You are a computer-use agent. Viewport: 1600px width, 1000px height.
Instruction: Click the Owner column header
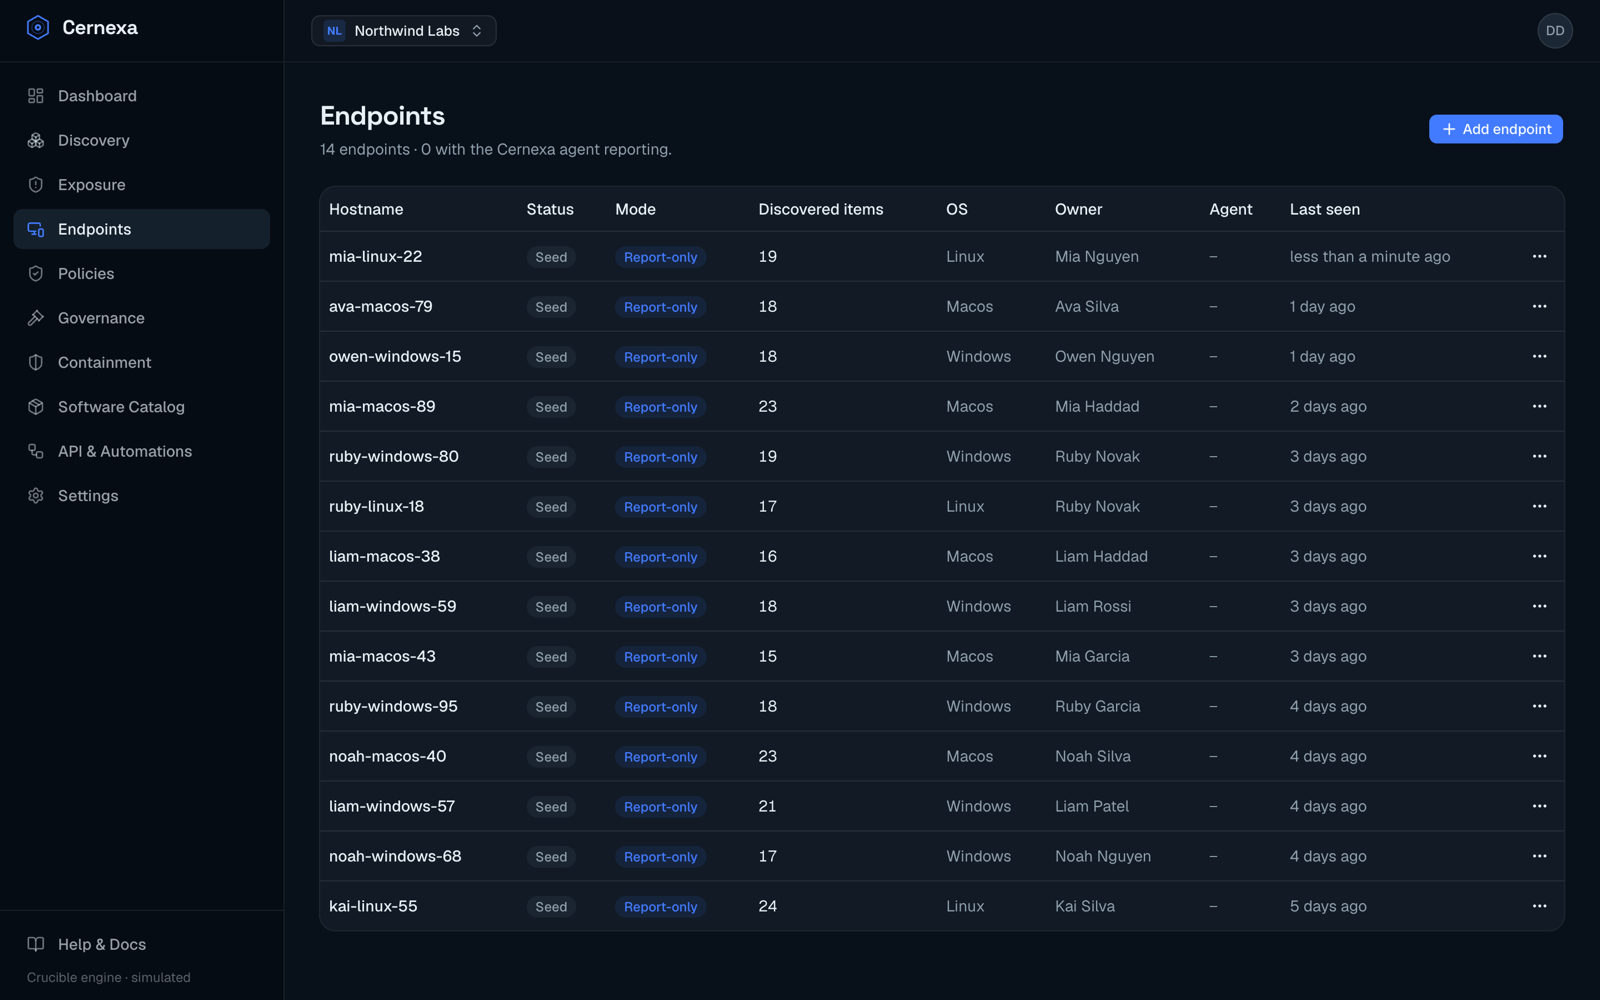pos(1078,209)
